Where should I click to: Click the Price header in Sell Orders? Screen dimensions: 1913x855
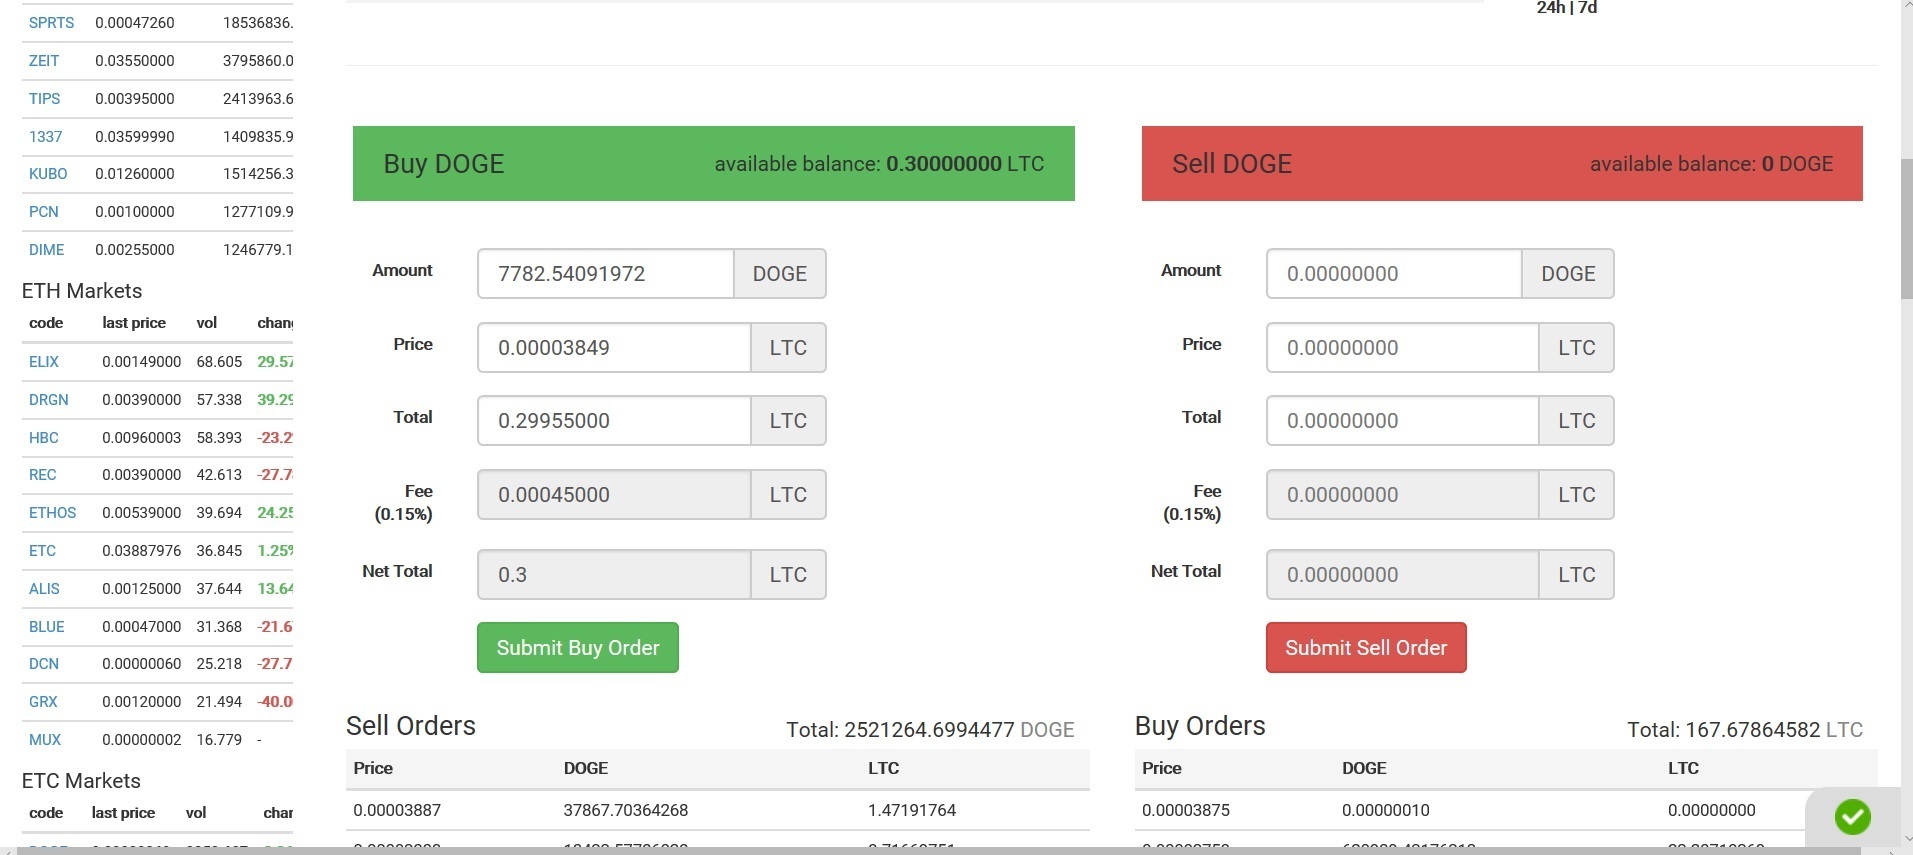tap(373, 768)
